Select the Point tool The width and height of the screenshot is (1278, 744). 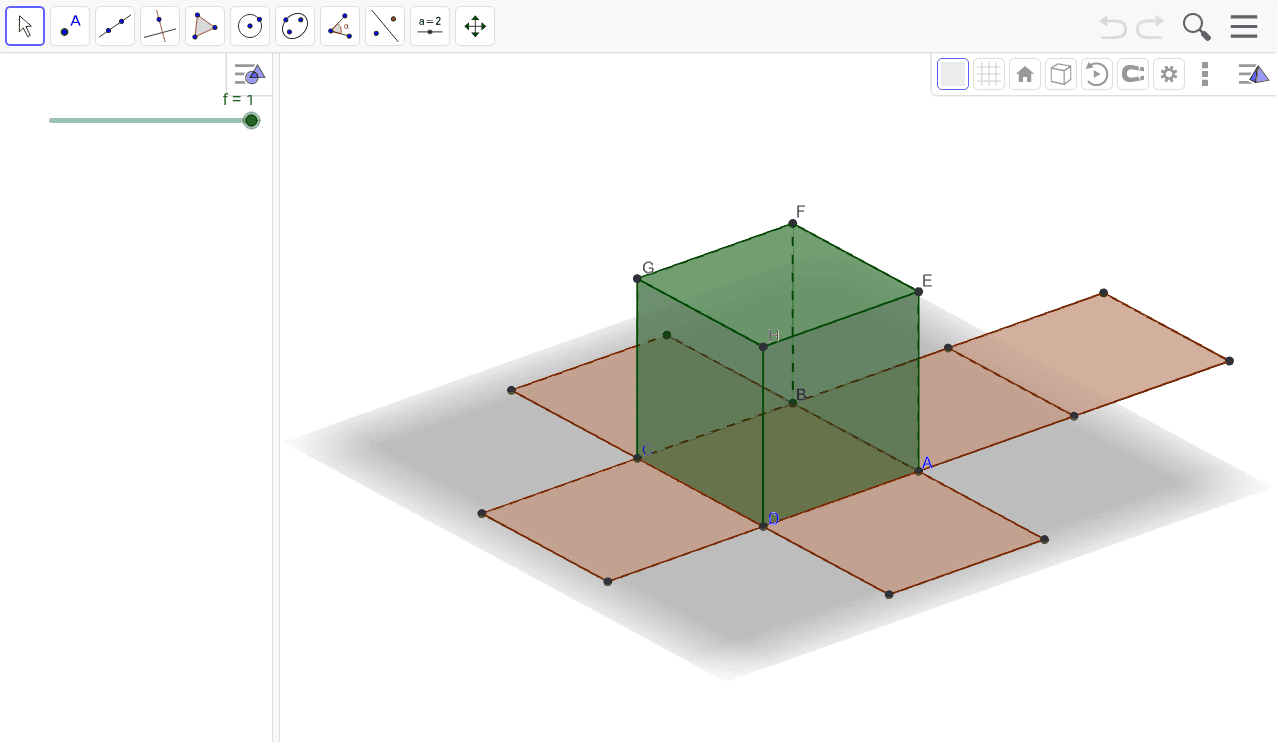[x=69, y=26]
